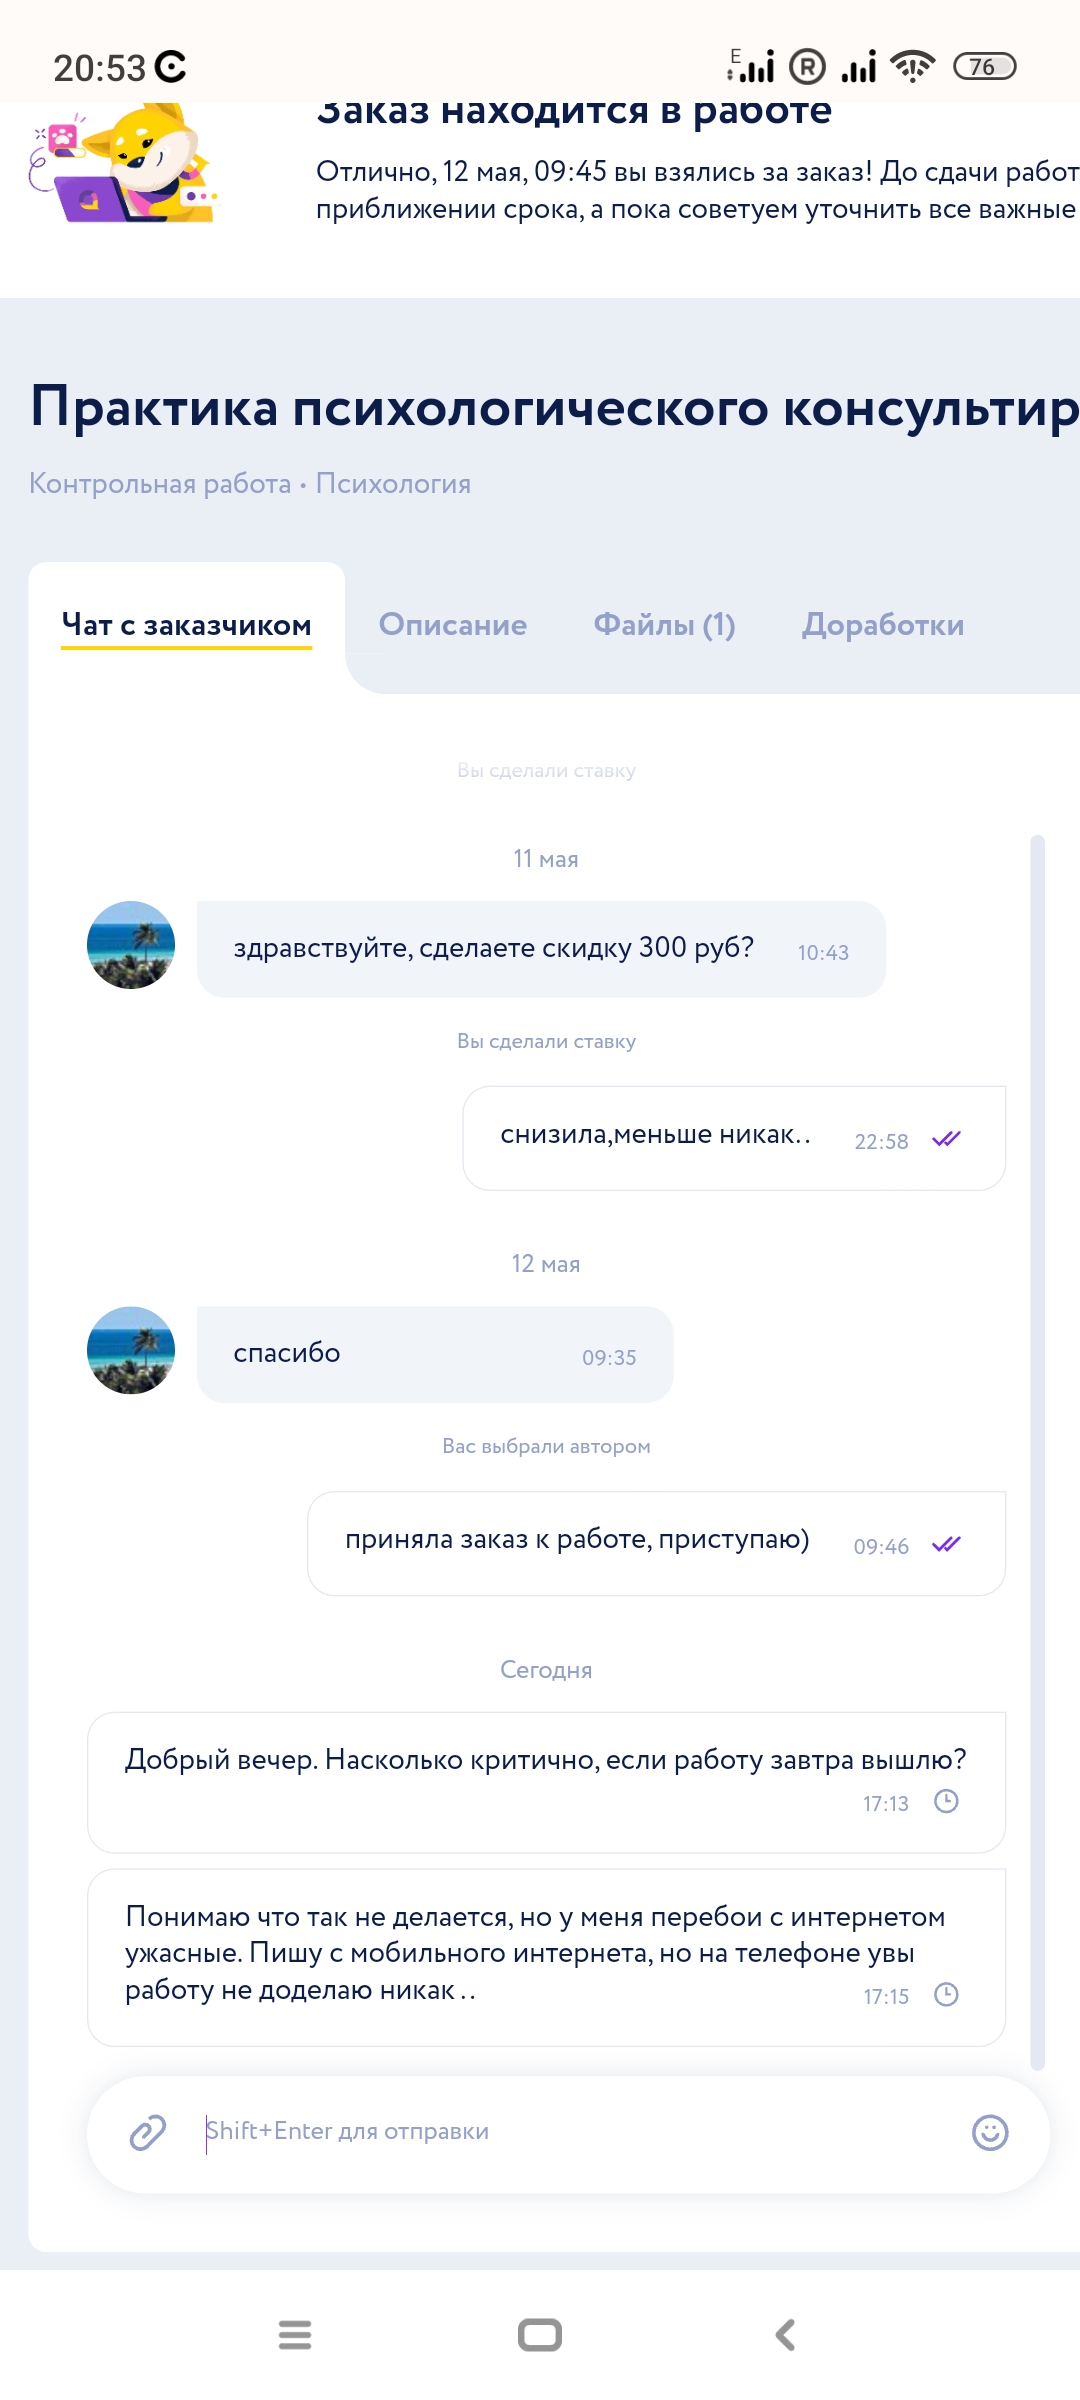Viewport: 1080px width, 2400px height.
Task: Tap the pending clock icon at 17:15
Action: tap(946, 1994)
